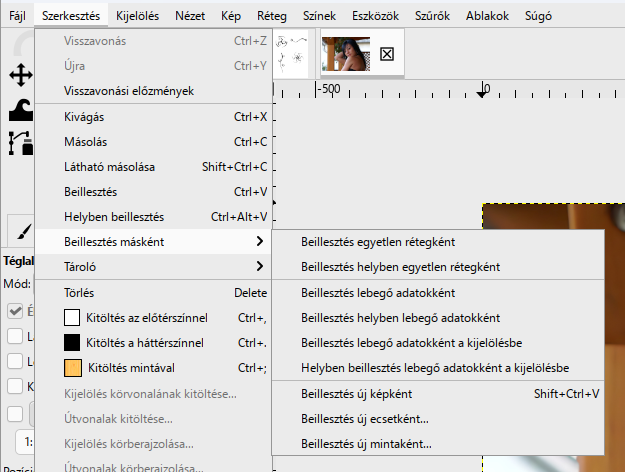Select the Move tool icon
This screenshot has width=625, height=472.
(21, 75)
